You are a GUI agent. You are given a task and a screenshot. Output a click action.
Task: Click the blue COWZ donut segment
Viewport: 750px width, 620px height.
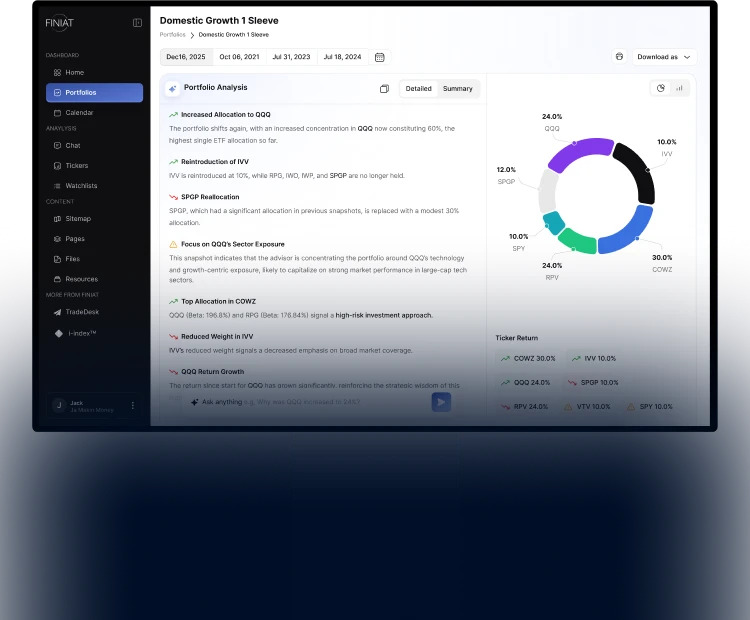[629, 233]
